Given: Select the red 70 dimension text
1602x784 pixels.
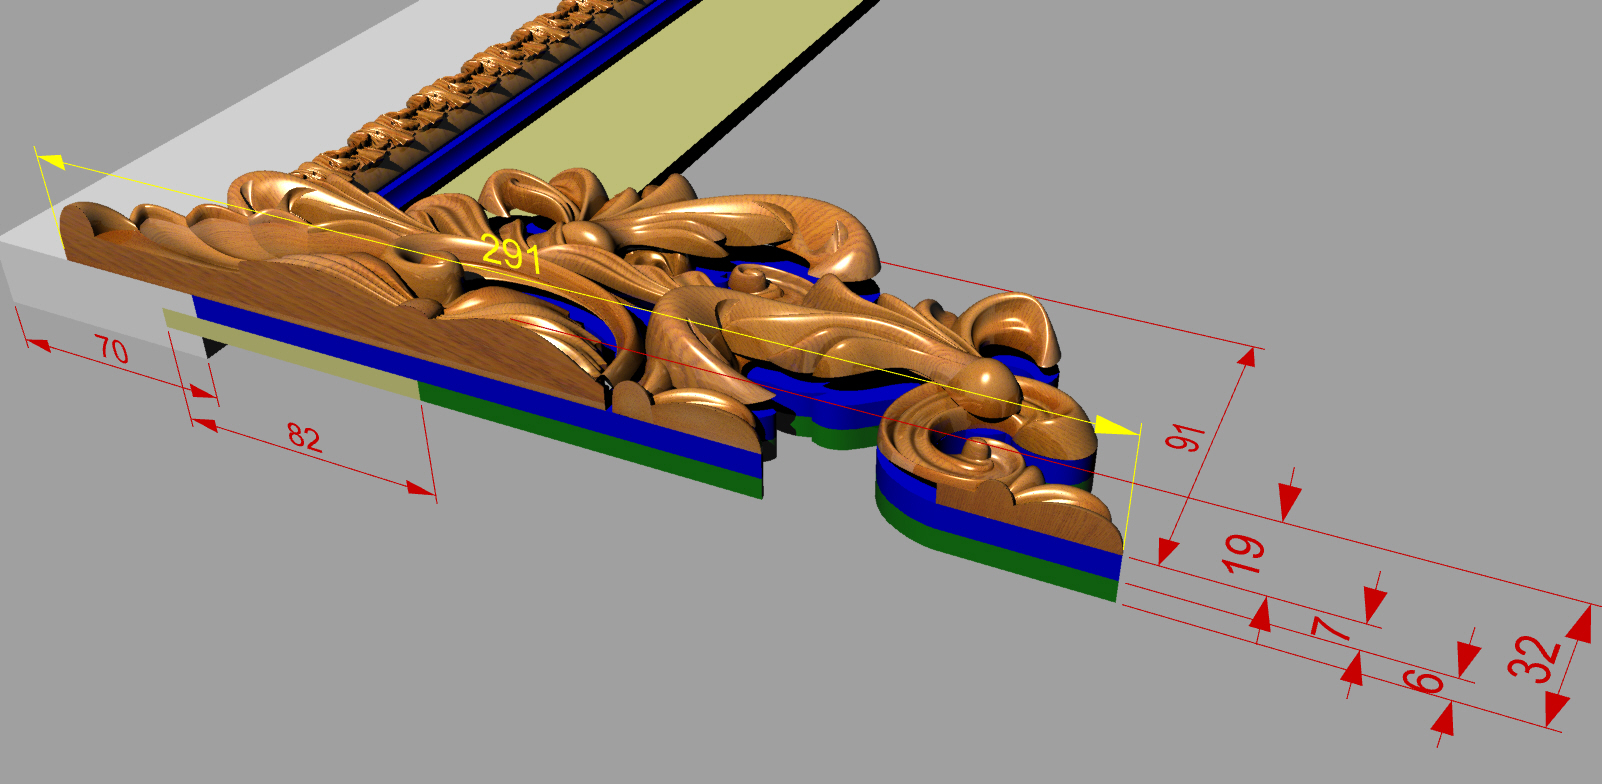Looking at the screenshot, I should pos(111,349).
